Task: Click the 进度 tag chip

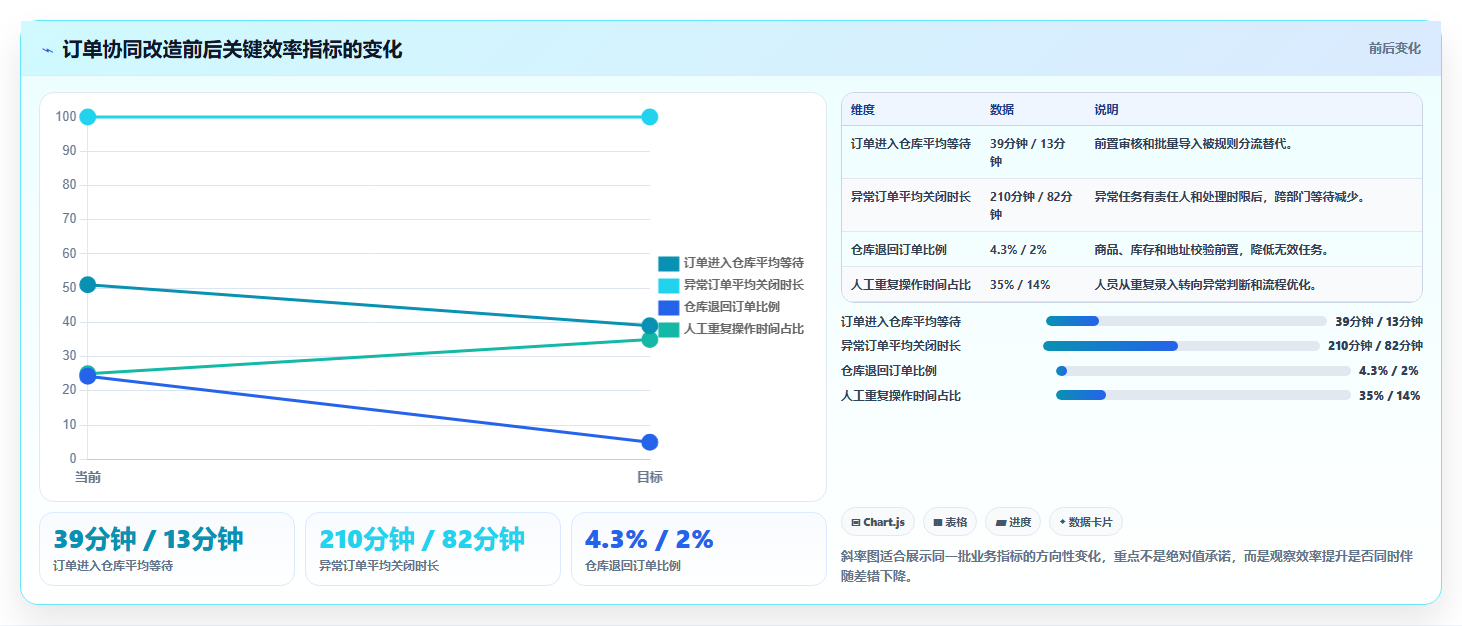Action: pos(1013,522)
